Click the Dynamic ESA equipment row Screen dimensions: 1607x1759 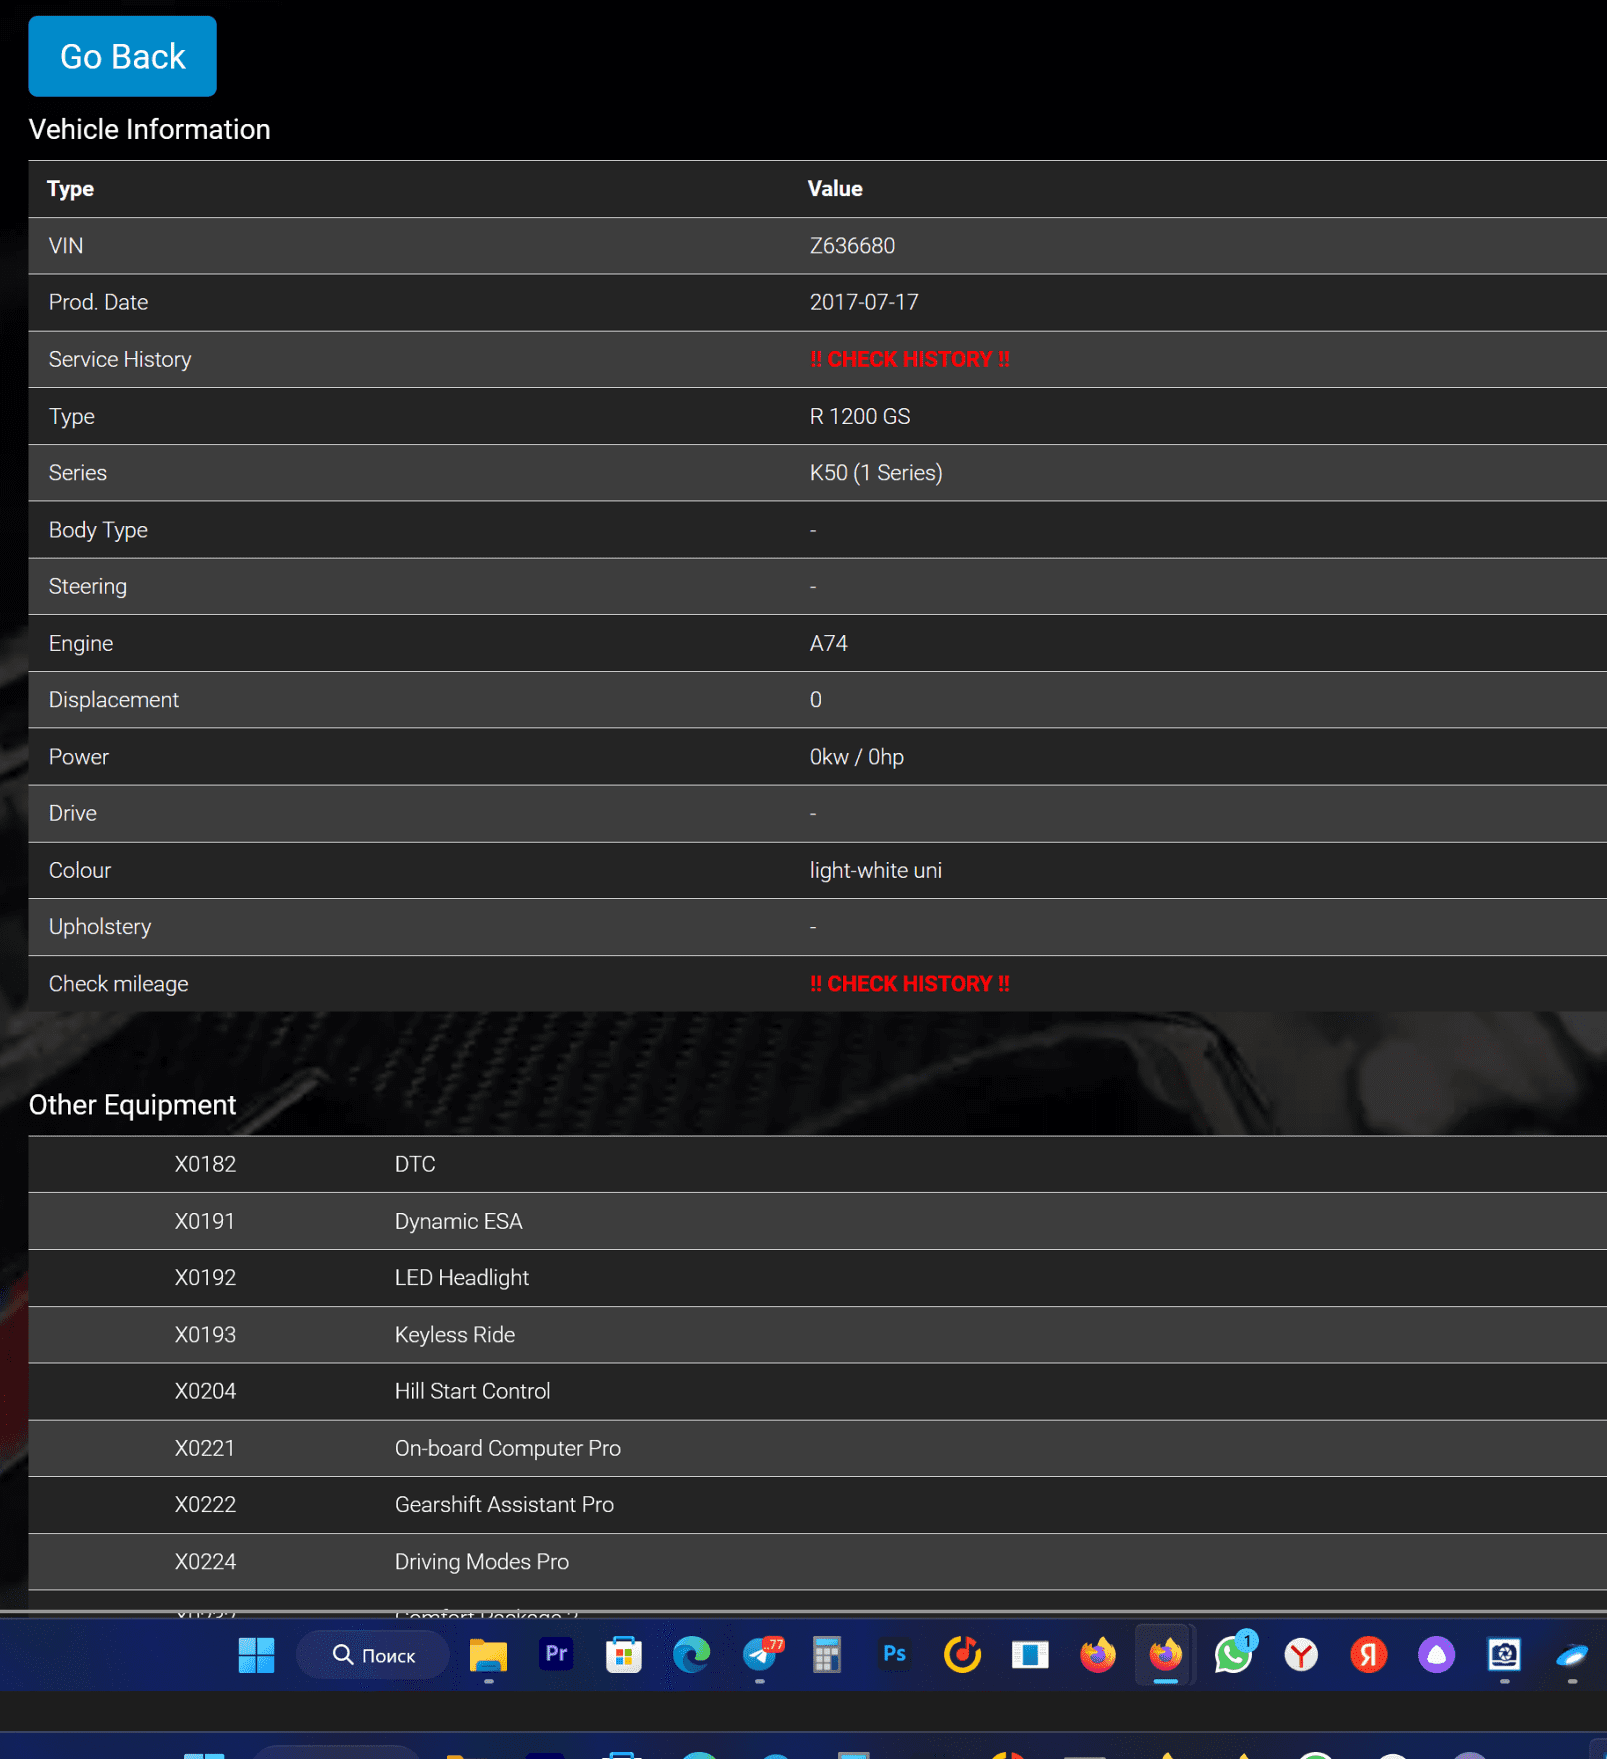458,1221
